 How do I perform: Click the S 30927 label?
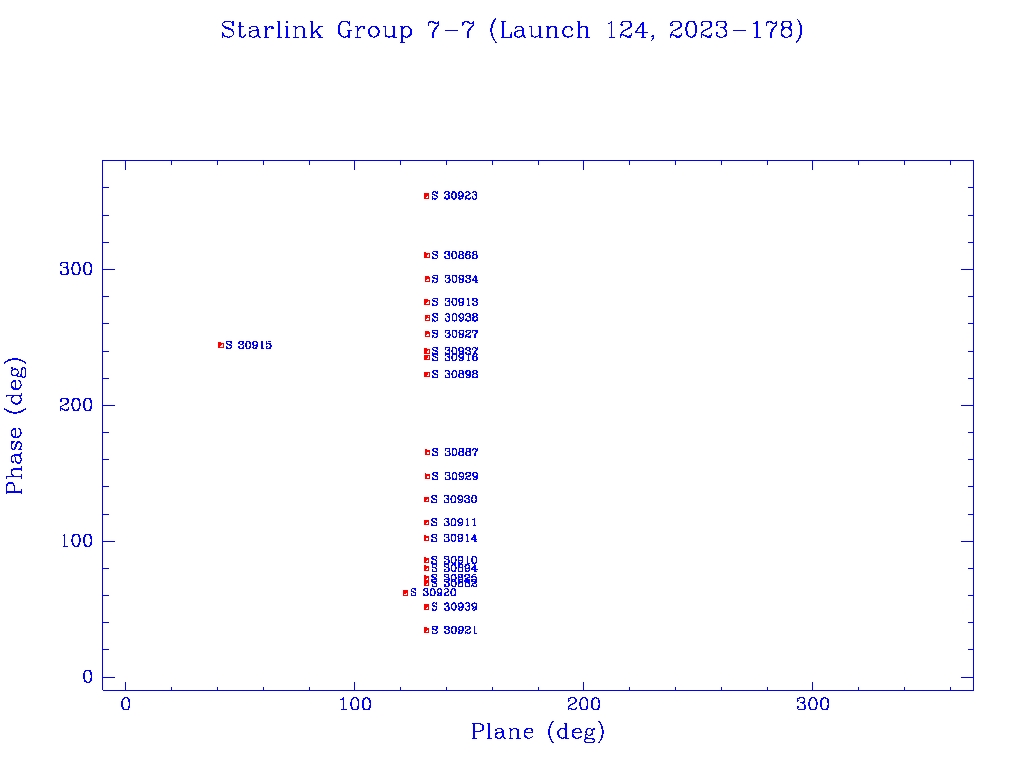(x=455, y=334)
